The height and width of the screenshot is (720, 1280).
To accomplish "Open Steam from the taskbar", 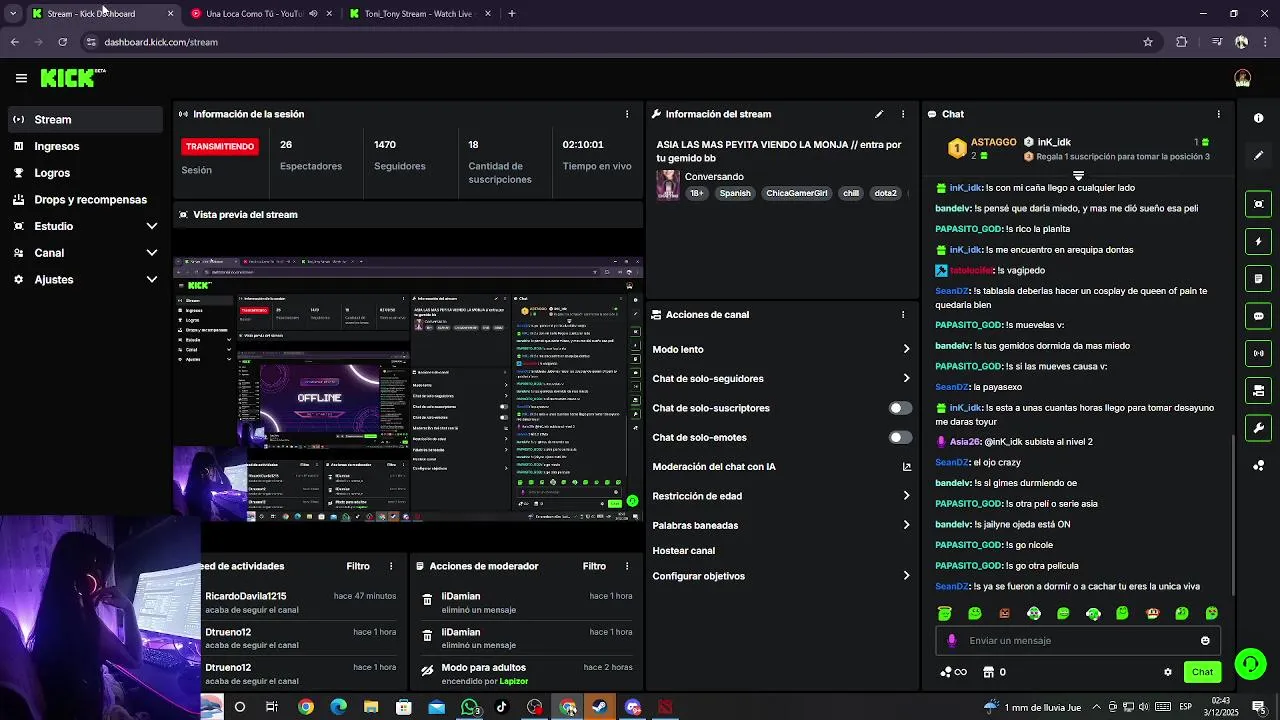I will [599, 707].
